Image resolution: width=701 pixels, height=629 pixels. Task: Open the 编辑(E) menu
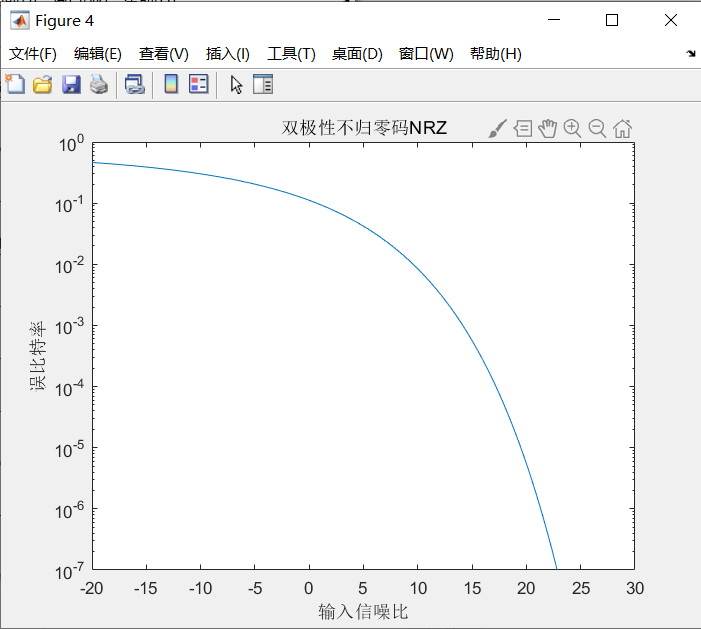tap(97, 54)
